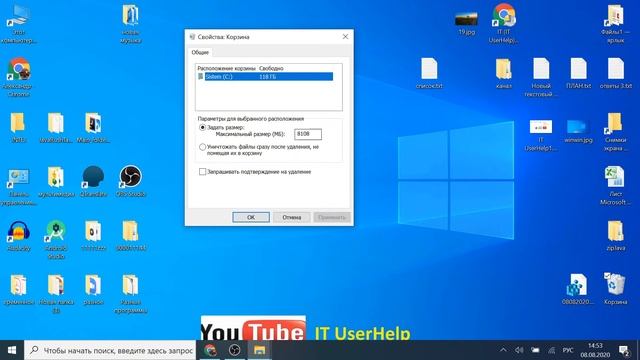Screen dimensions: 640x360
Task: Open network settings from the tray
Action: tap(551, 350)
